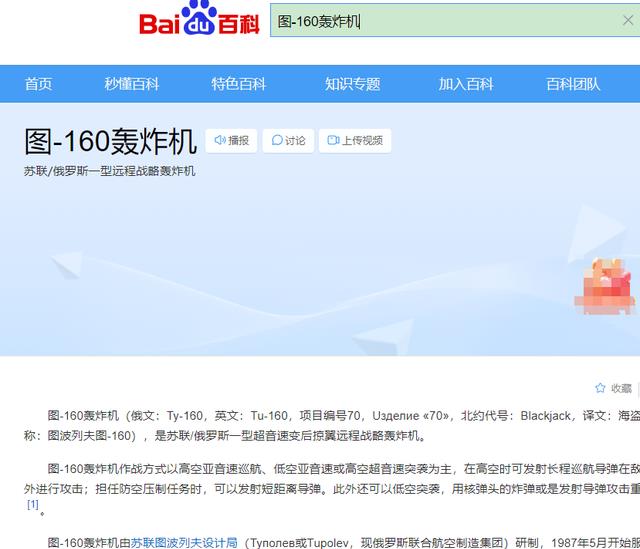640x549 pixels.
Task: Click the pixelated gift image at the banner's right edge
Action: coord(605,286)
